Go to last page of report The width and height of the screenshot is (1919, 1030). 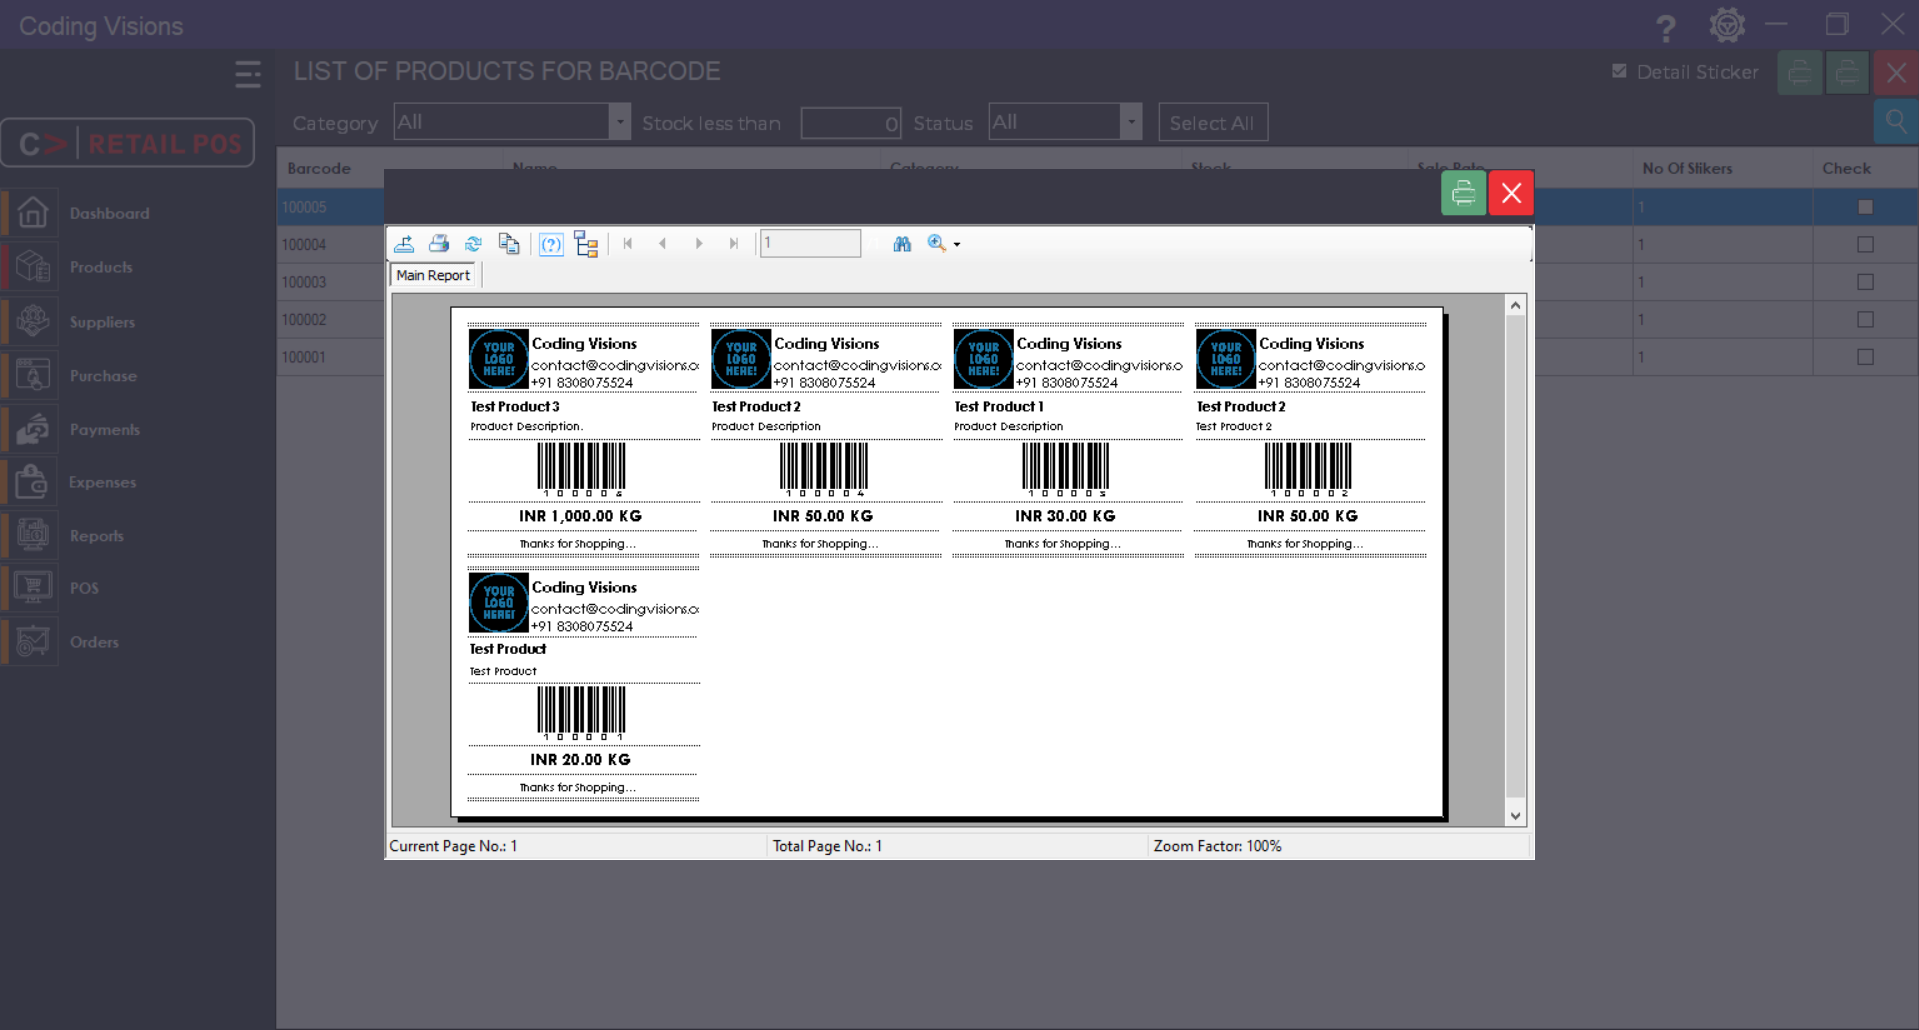coord(734,244)
